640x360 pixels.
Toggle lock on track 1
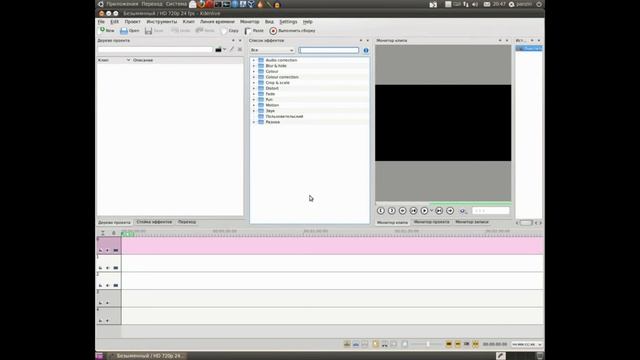100,268
